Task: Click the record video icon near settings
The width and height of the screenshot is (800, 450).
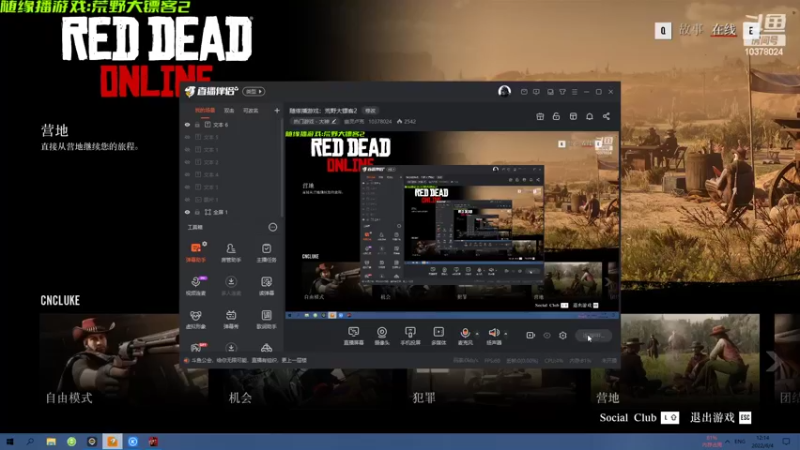Action: tap(530, 335)
